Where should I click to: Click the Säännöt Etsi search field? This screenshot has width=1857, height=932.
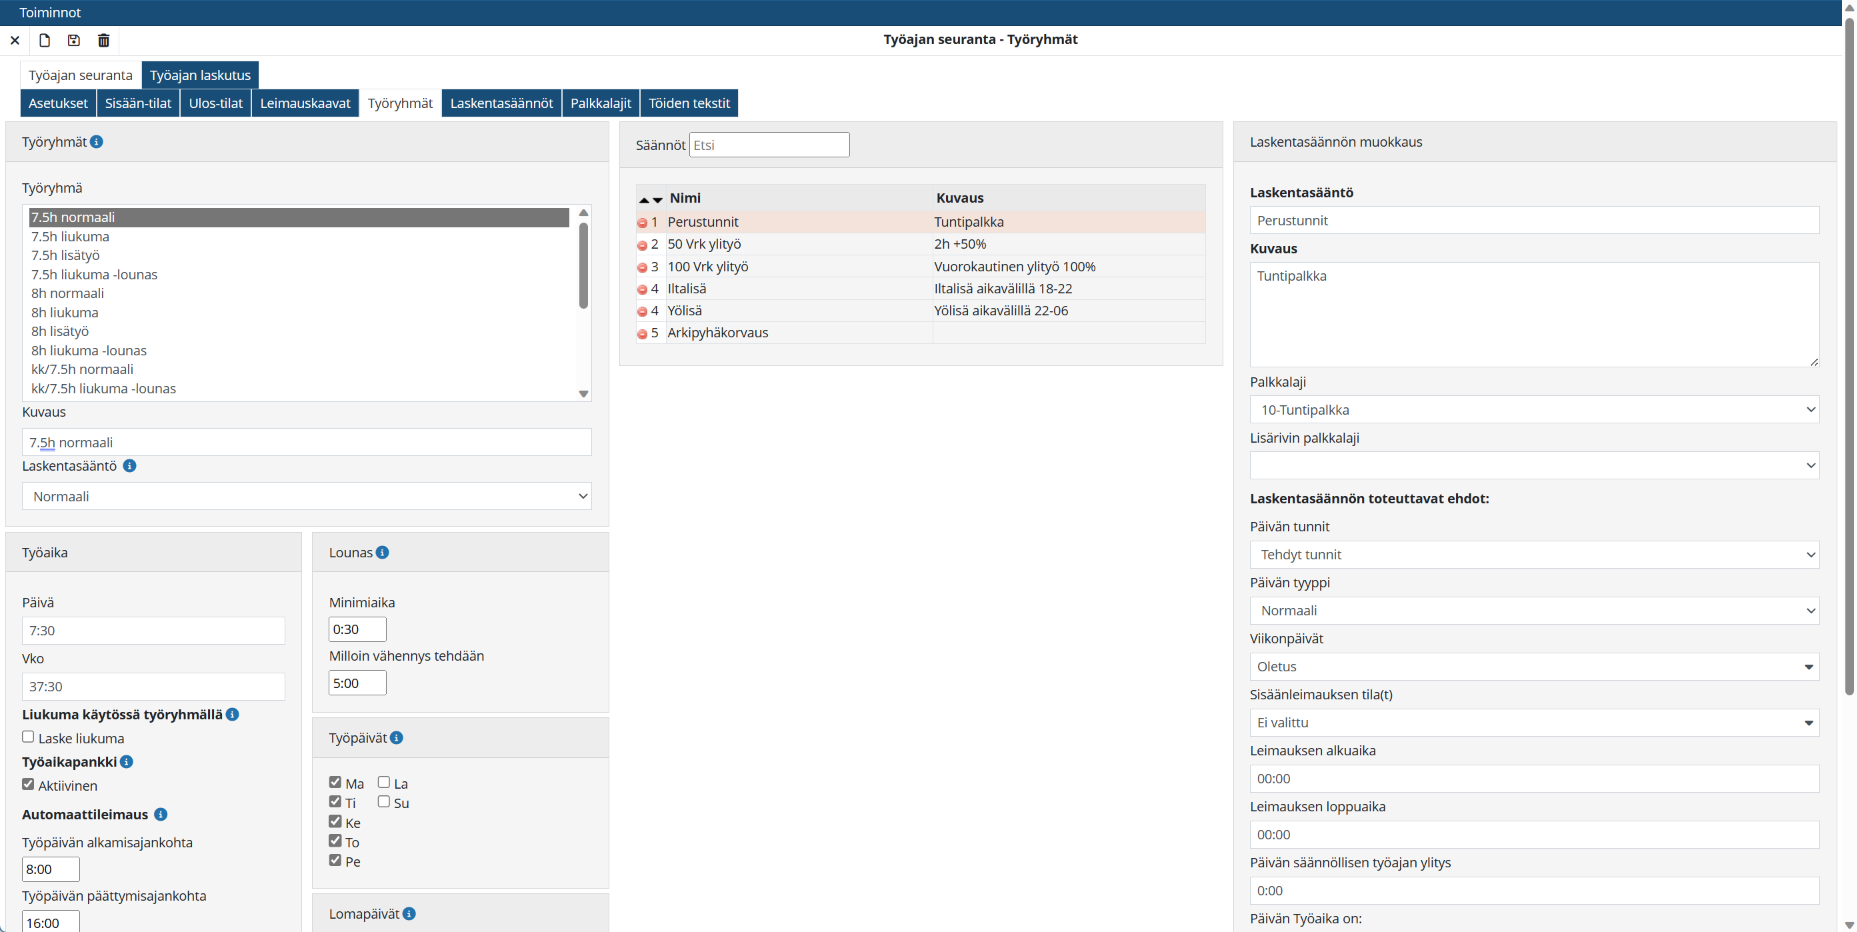768,145
